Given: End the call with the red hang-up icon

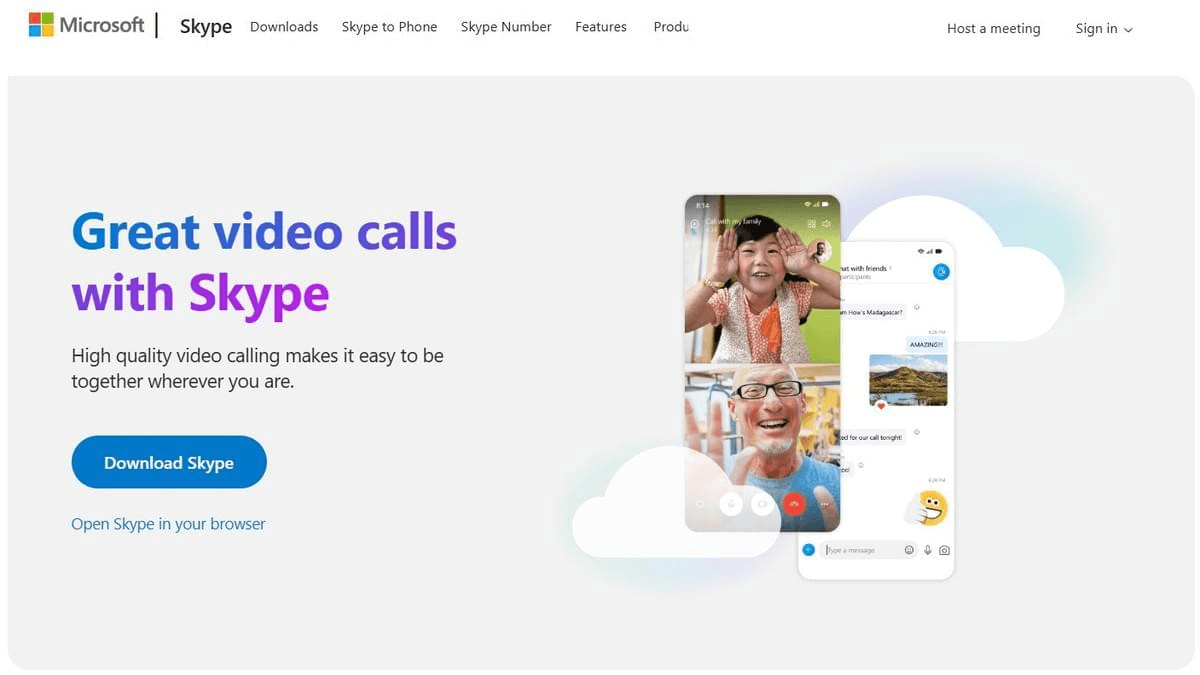Looking at the screenshot, I should (794, 503).
